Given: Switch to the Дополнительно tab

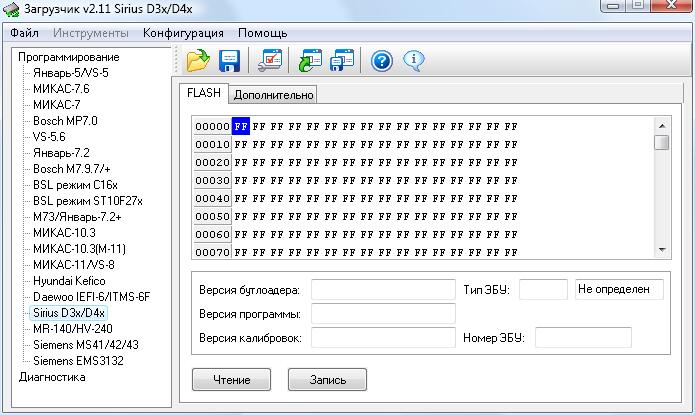Looking at the screenshot, I should click(x=274, y=95).
